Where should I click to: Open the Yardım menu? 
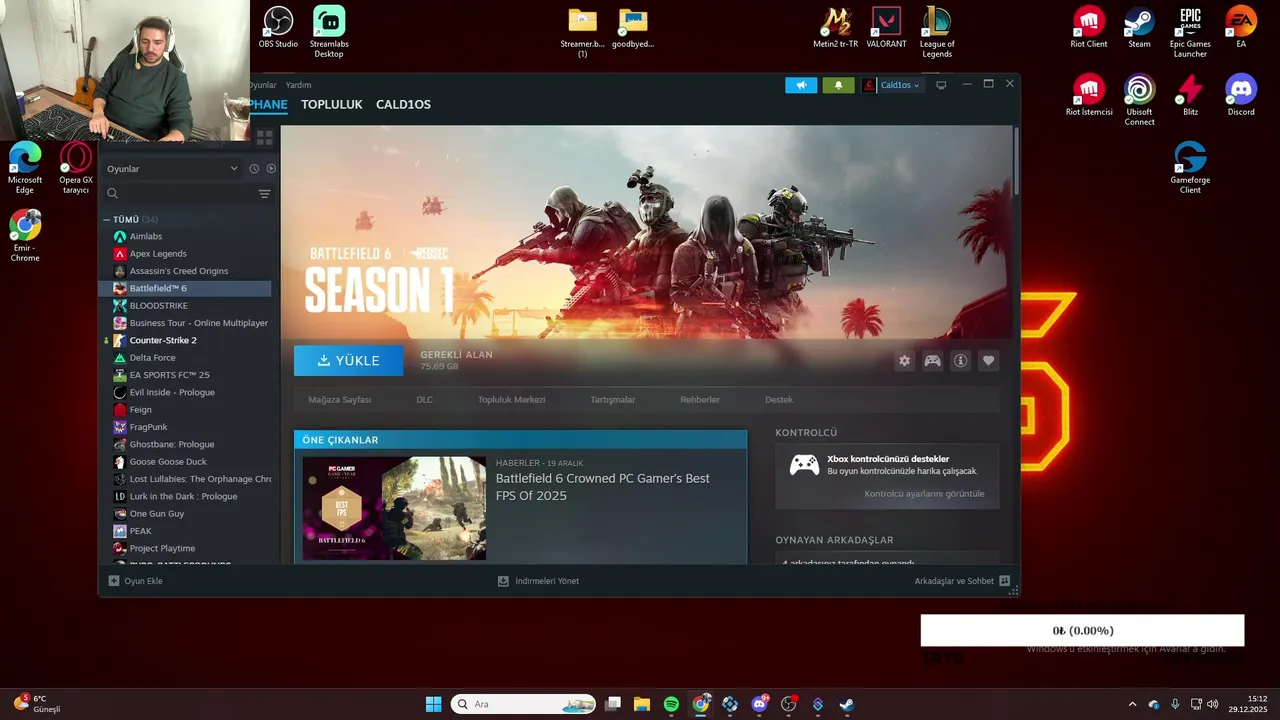[x=298, y=85]
